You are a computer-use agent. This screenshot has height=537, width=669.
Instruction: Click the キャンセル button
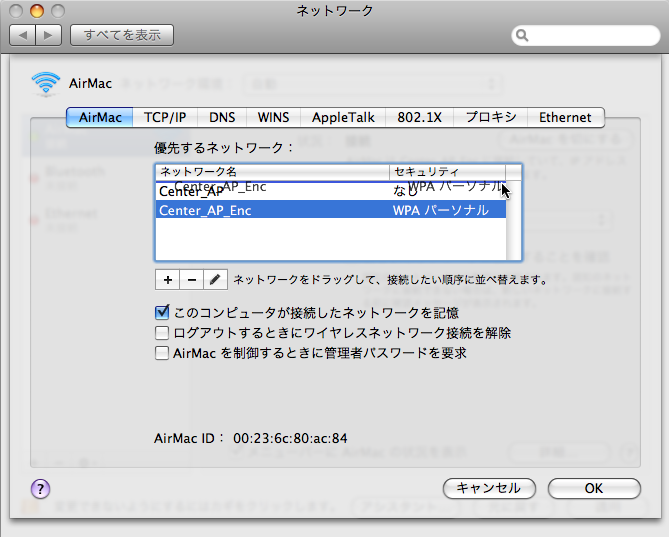[489, 488]
